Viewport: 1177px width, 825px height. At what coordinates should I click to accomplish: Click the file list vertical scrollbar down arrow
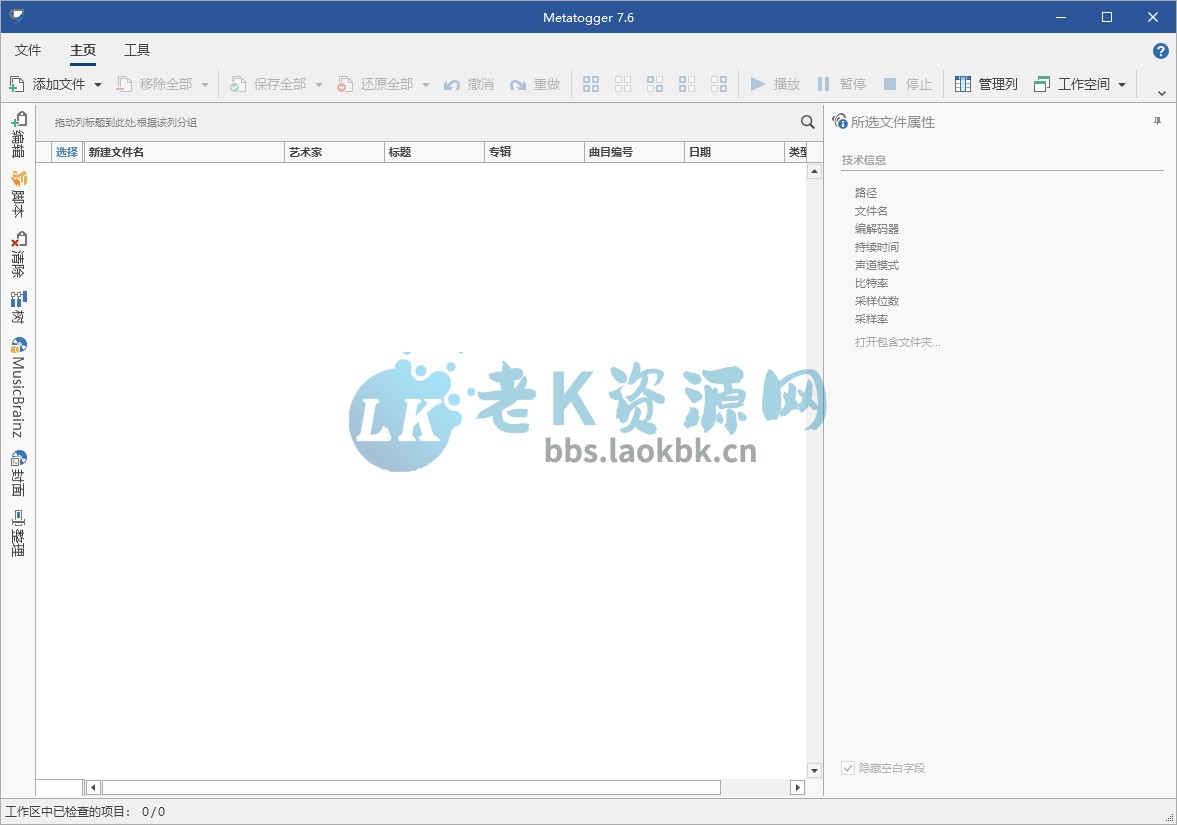tap(814, 770)
